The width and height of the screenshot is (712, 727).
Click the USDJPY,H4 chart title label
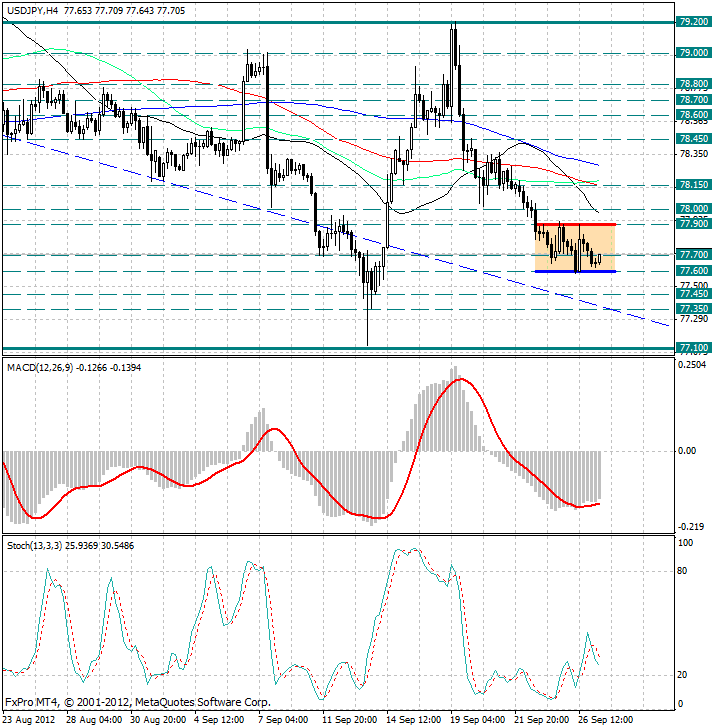coord(28,9)
